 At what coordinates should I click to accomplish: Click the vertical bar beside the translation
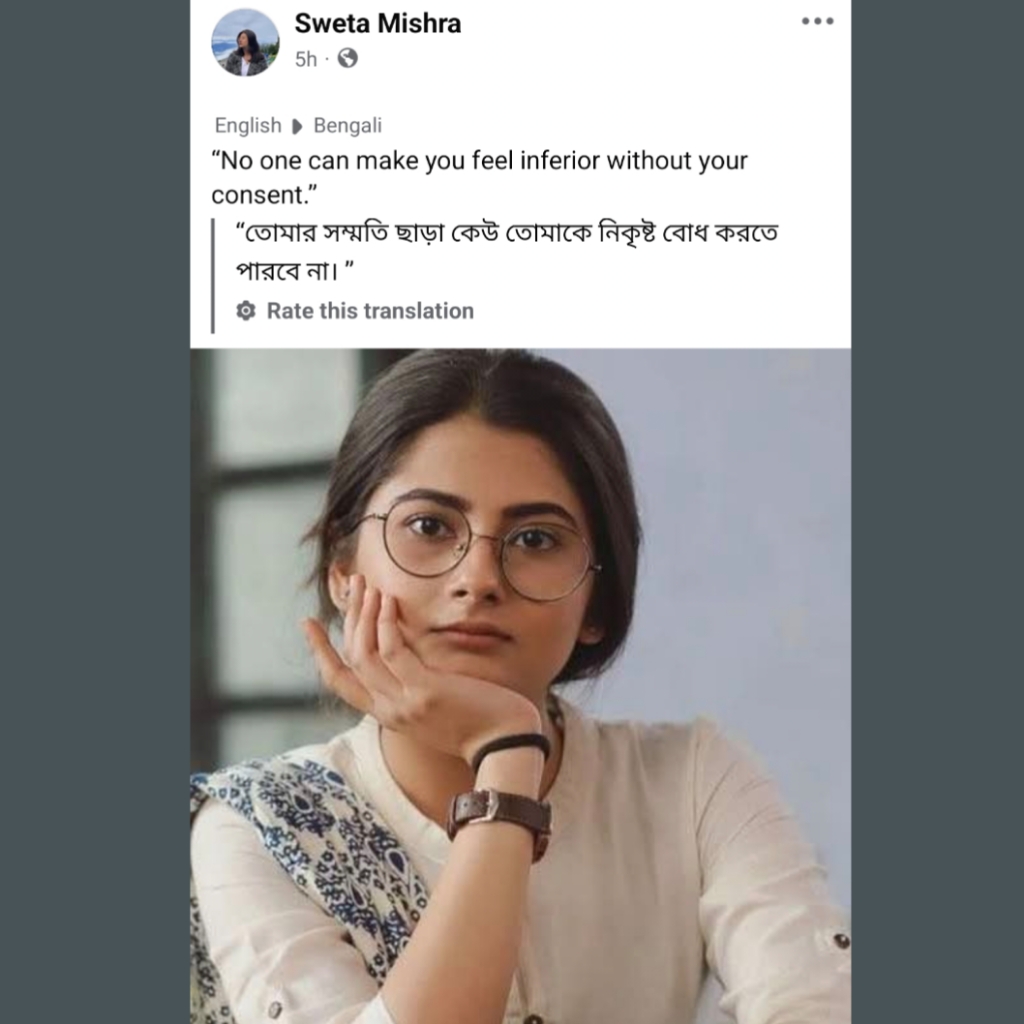click(x=213, y=275)
